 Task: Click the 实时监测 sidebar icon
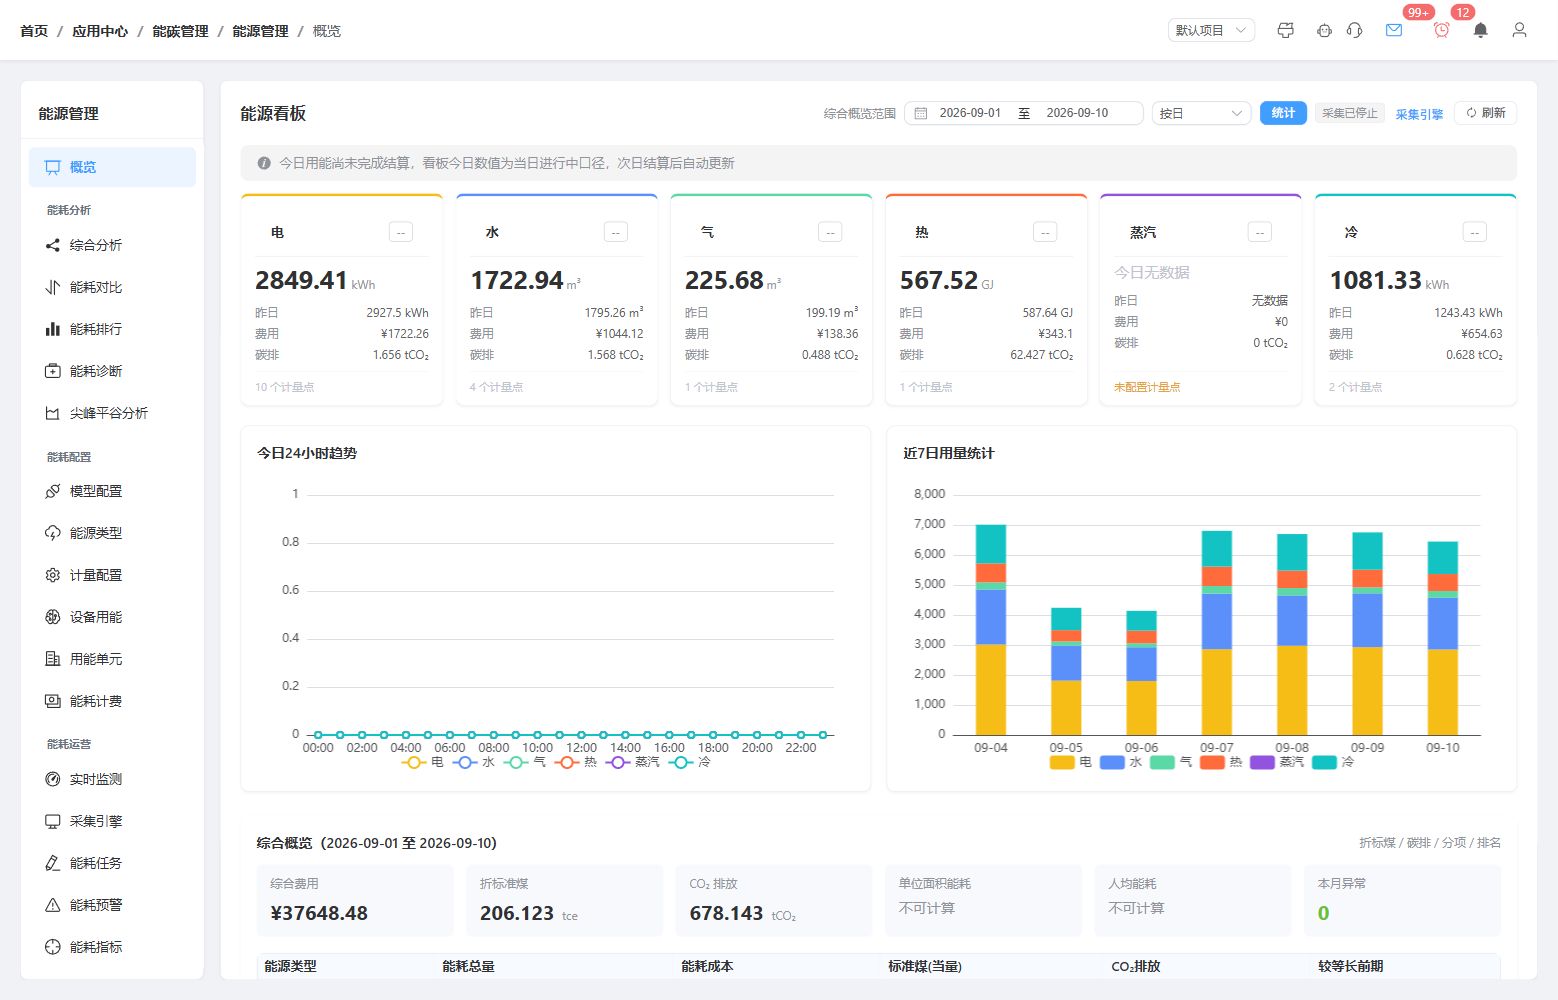(53, 779)
